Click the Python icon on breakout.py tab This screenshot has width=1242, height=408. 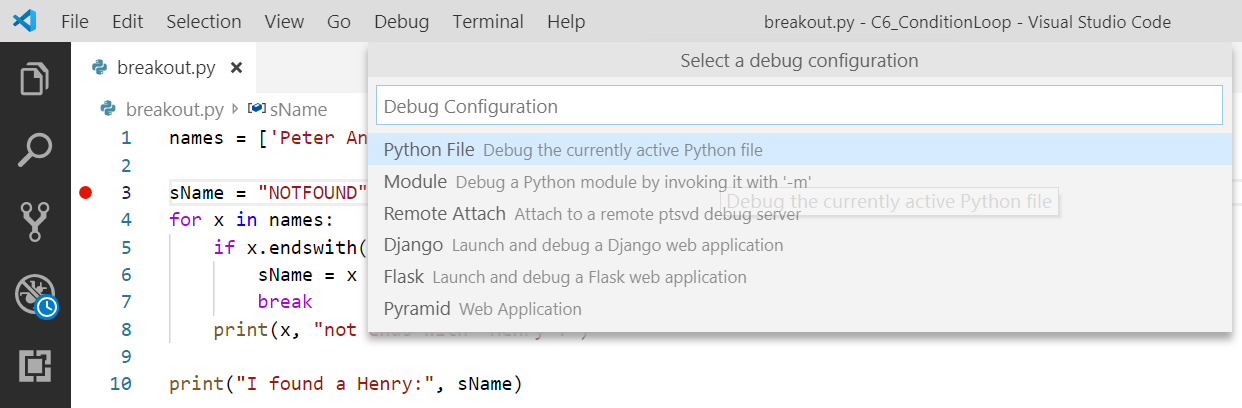tap(99, 68)
